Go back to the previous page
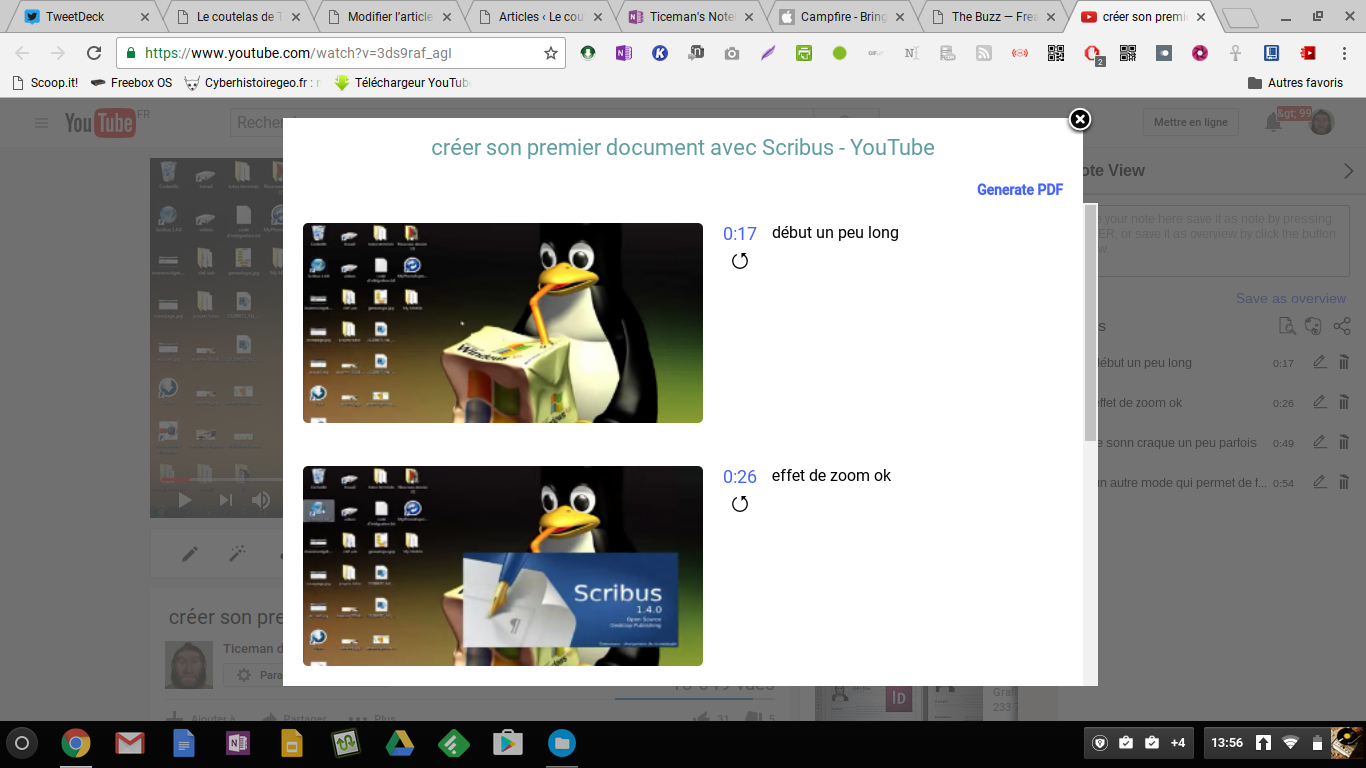 click(x=22, y=53)
